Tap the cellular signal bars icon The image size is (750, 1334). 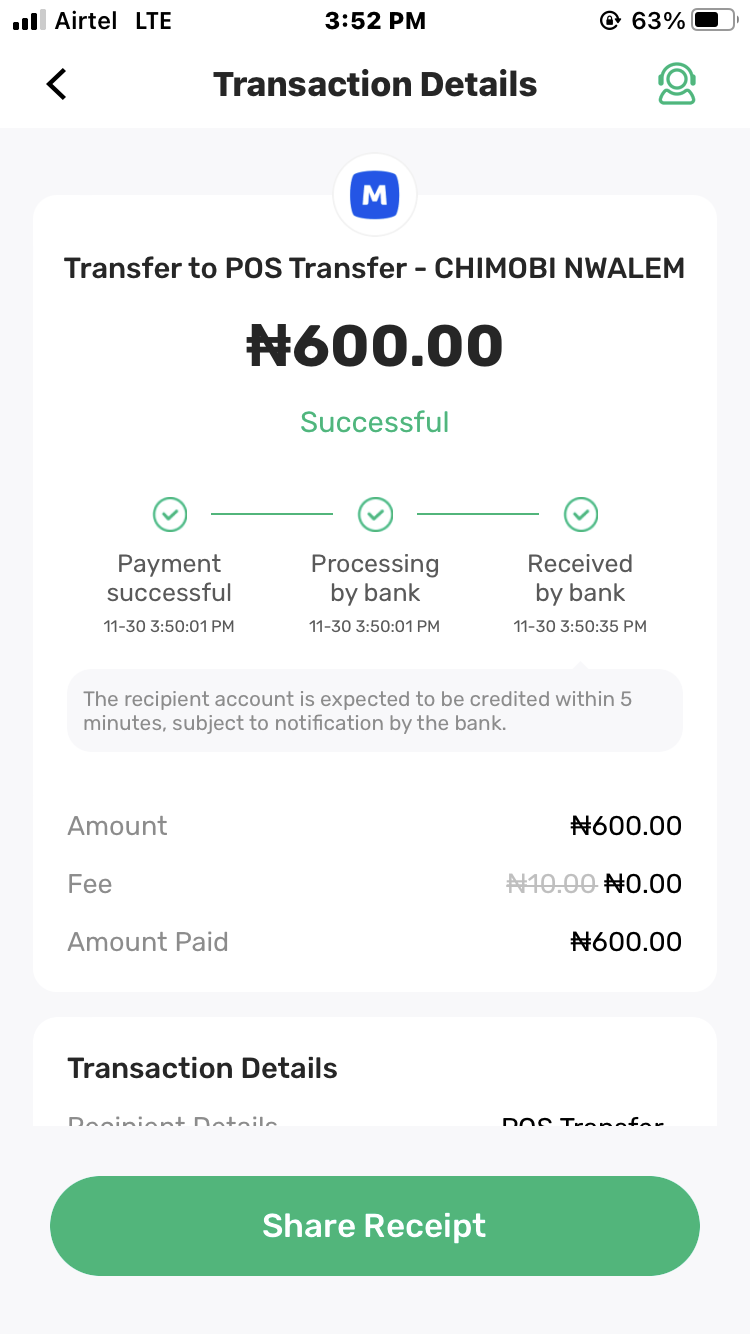click(x=30, y=21)
